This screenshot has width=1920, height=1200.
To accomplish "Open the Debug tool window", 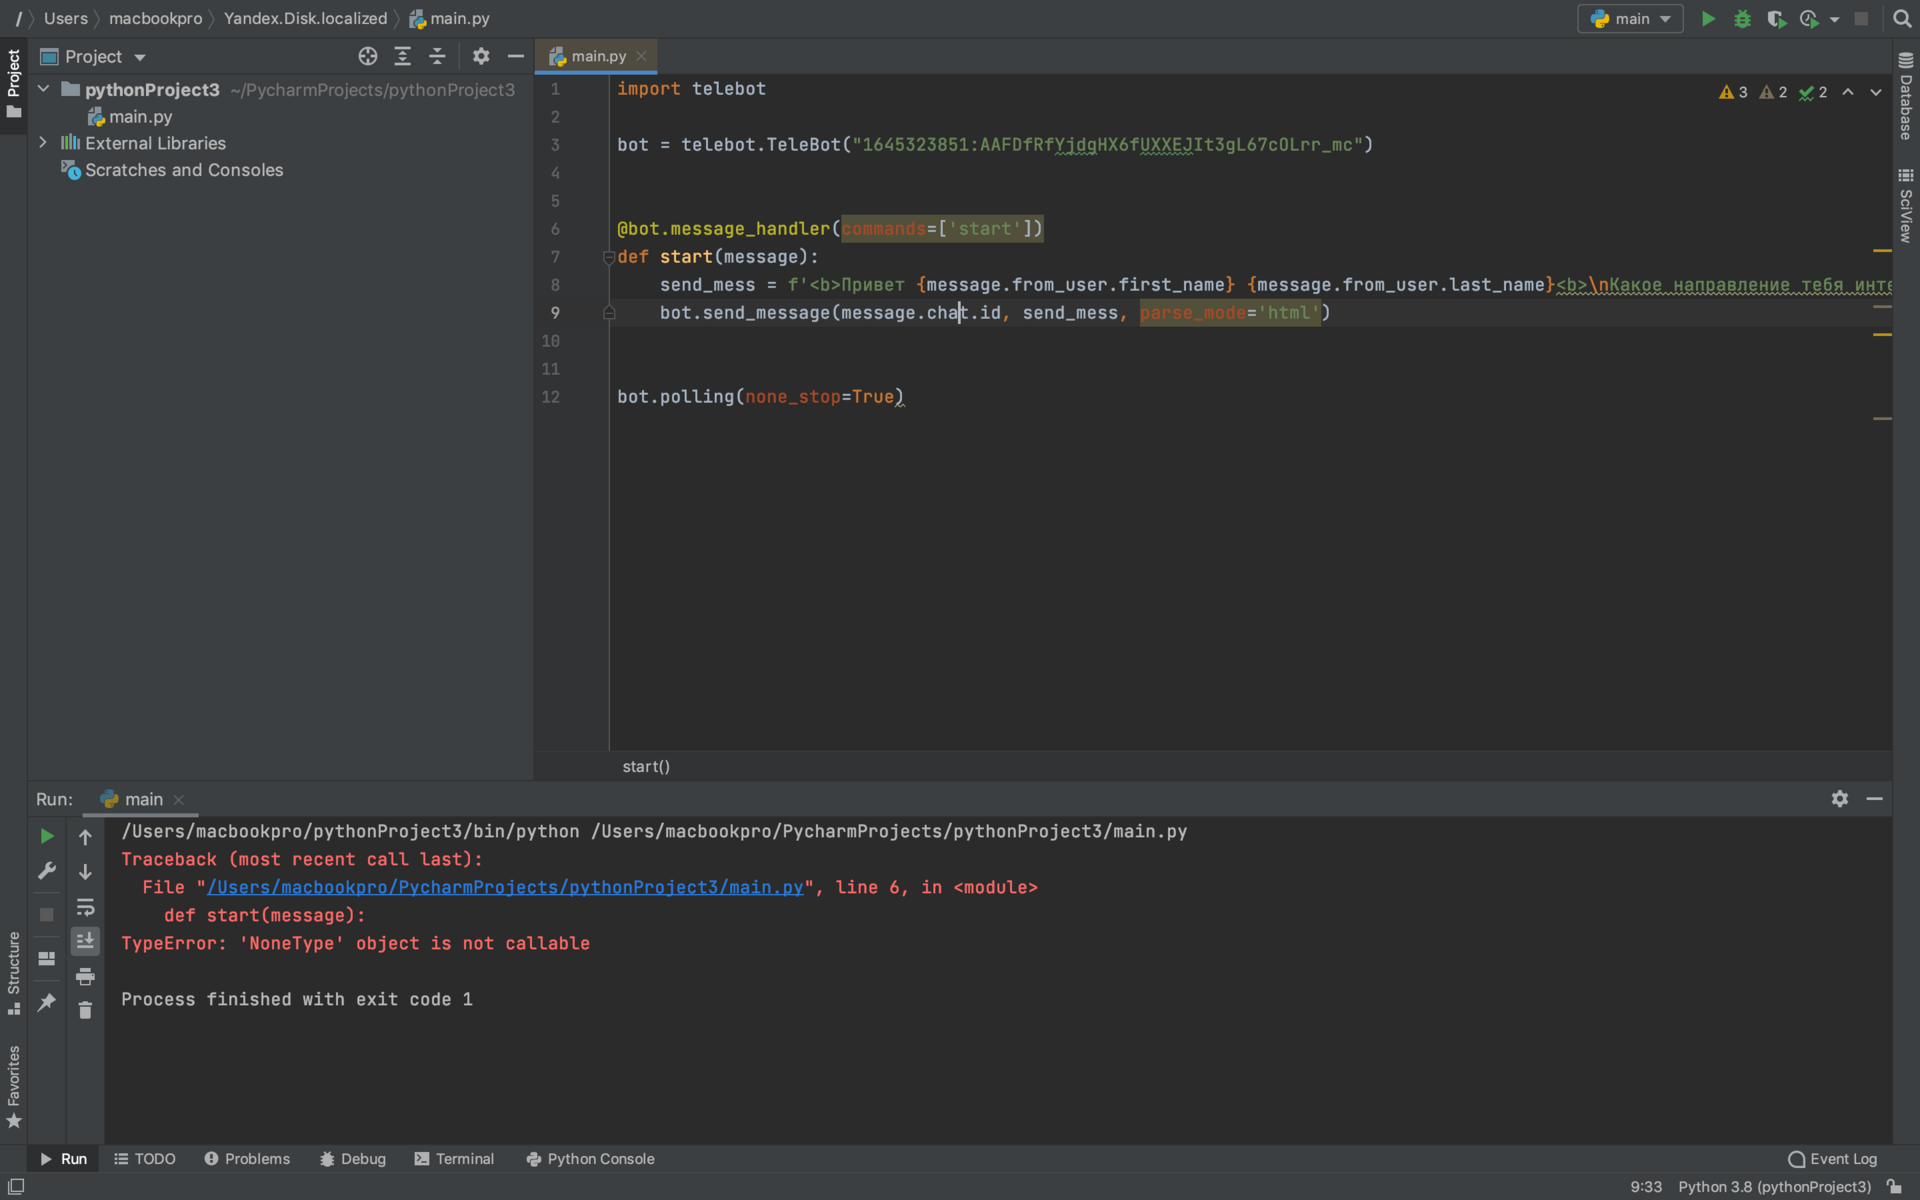I will 352,1159.
